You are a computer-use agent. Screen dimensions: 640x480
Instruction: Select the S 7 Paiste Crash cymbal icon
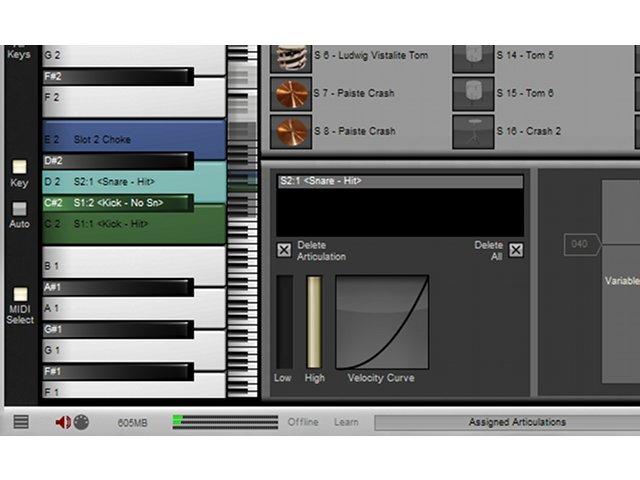click(x=291, y=93)
